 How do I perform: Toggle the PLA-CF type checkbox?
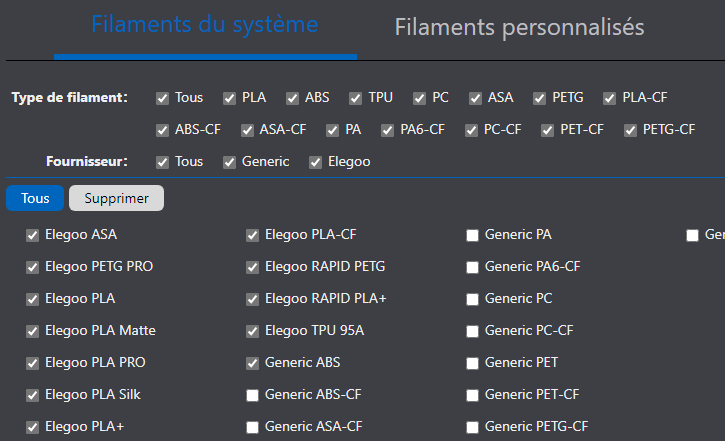pyautogui.click(x=611, y=98)
